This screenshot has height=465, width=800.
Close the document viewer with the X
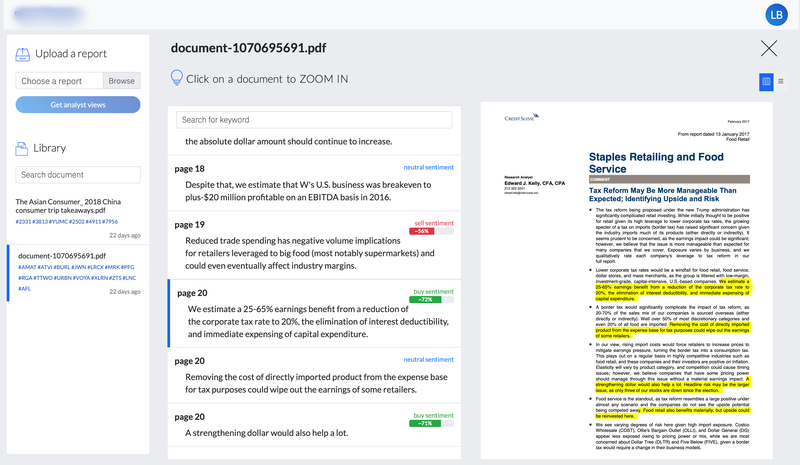click(x=769, y=48)
